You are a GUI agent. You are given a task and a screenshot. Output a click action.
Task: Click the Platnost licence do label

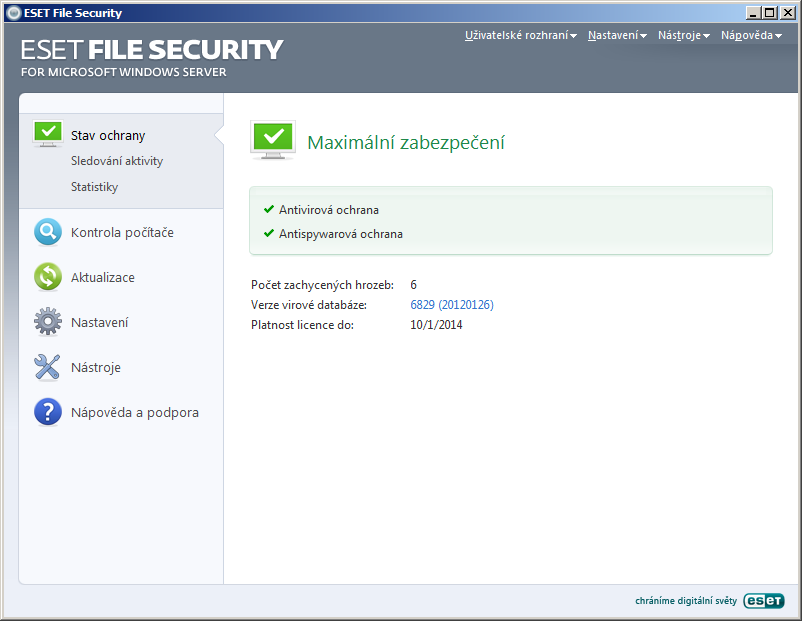click(x=302, y=325)
